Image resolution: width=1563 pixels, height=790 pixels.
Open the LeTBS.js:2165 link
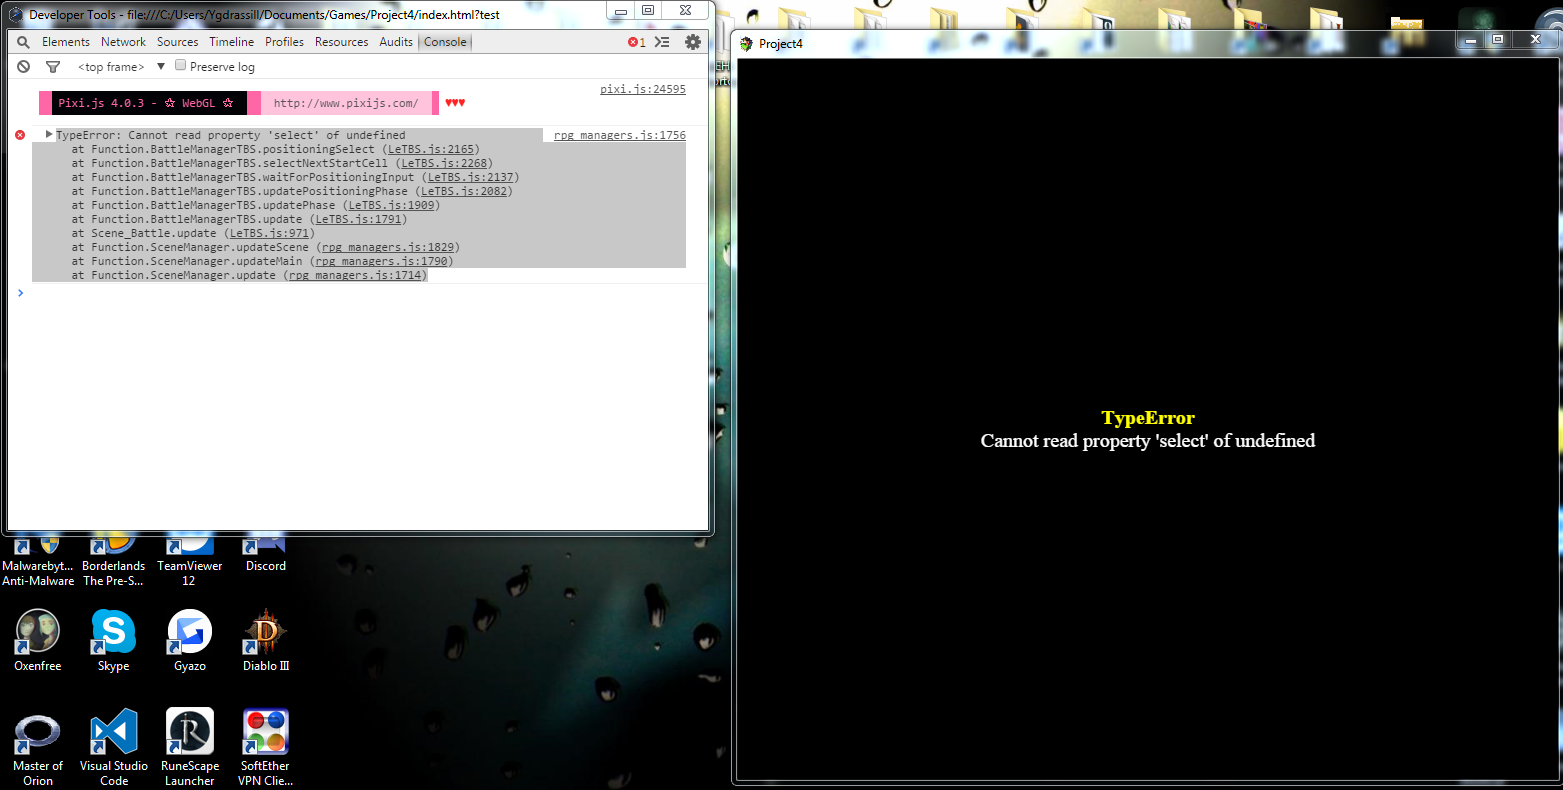pyautogui.click(x=431, y=149)
